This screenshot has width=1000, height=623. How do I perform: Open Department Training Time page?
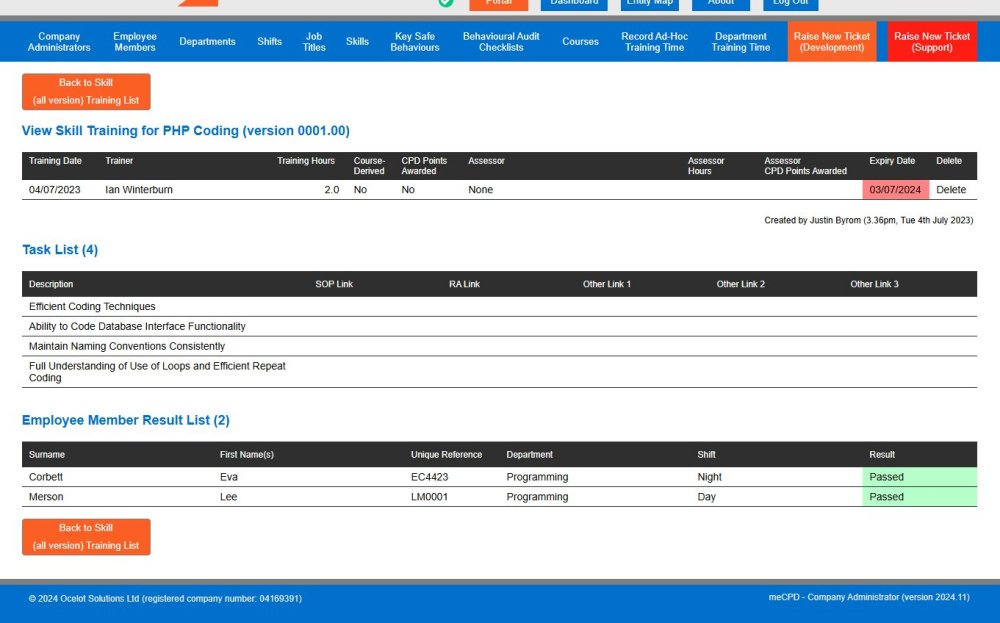tap(741, 42)
